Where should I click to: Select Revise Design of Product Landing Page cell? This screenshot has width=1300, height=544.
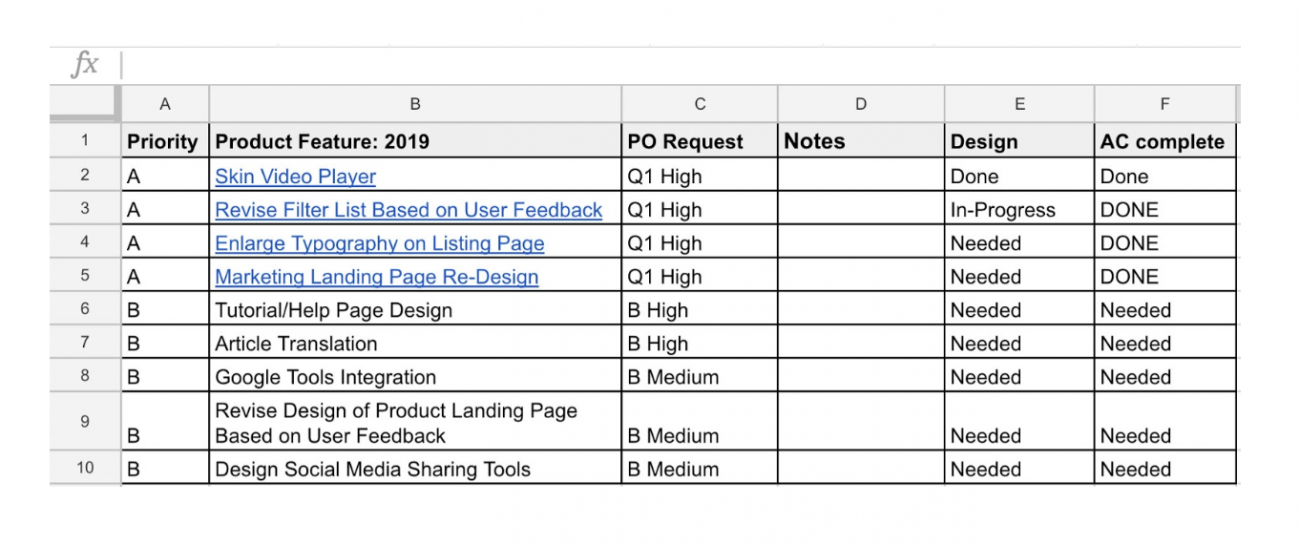415,423
